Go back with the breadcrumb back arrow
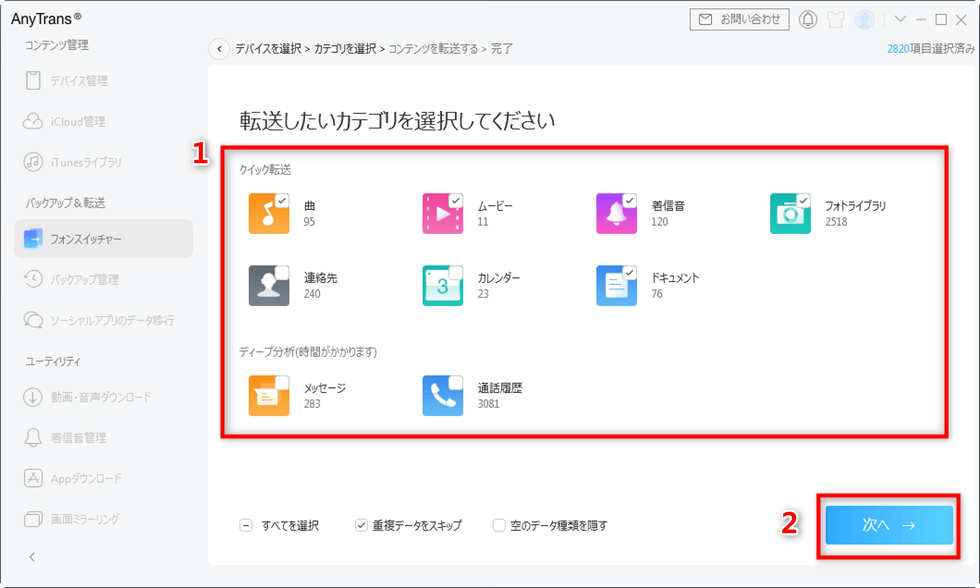Screen dimensions: 980x588 point(219,49)
